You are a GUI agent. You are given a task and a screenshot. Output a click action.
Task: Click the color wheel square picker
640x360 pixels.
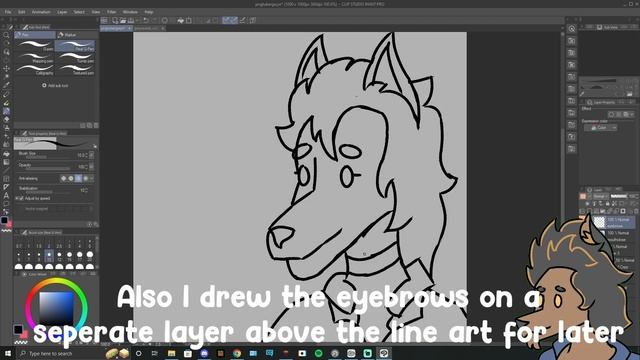[x=56, y=309]
